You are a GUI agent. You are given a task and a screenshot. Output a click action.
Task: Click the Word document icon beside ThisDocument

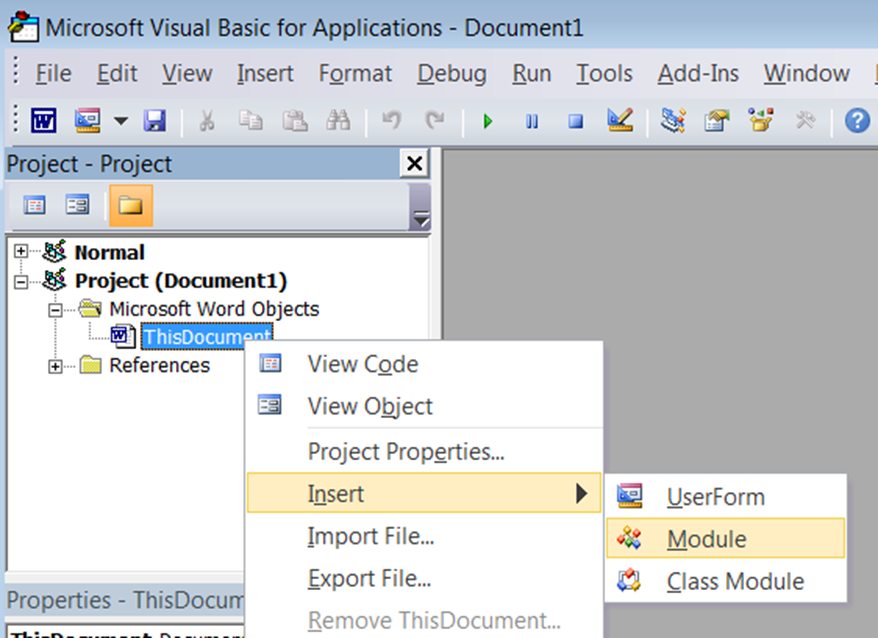coord(123,336)
